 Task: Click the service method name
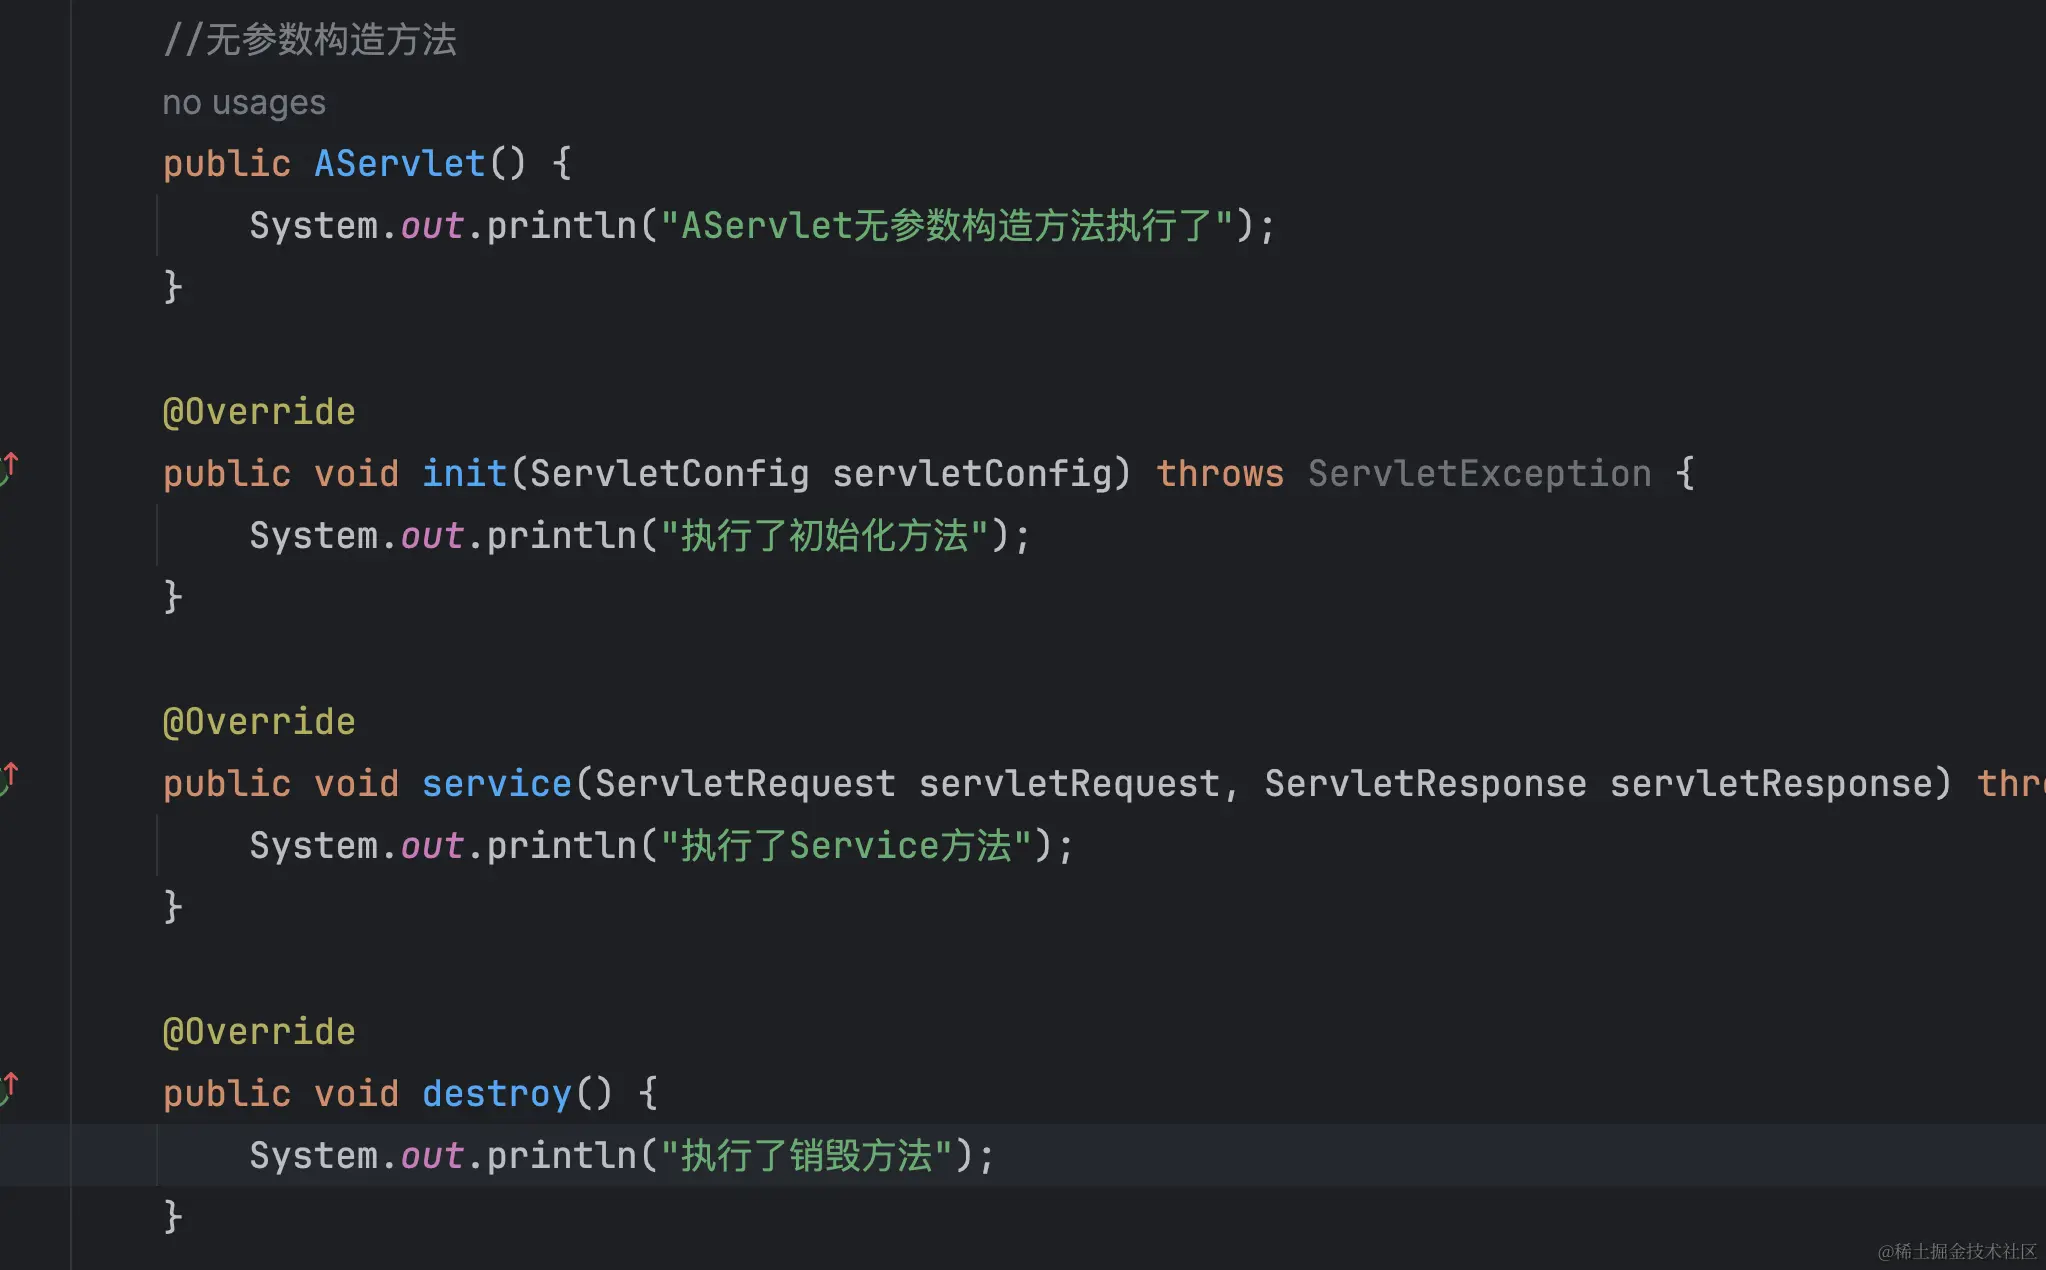pyautogui.click(x=496, y=784)
